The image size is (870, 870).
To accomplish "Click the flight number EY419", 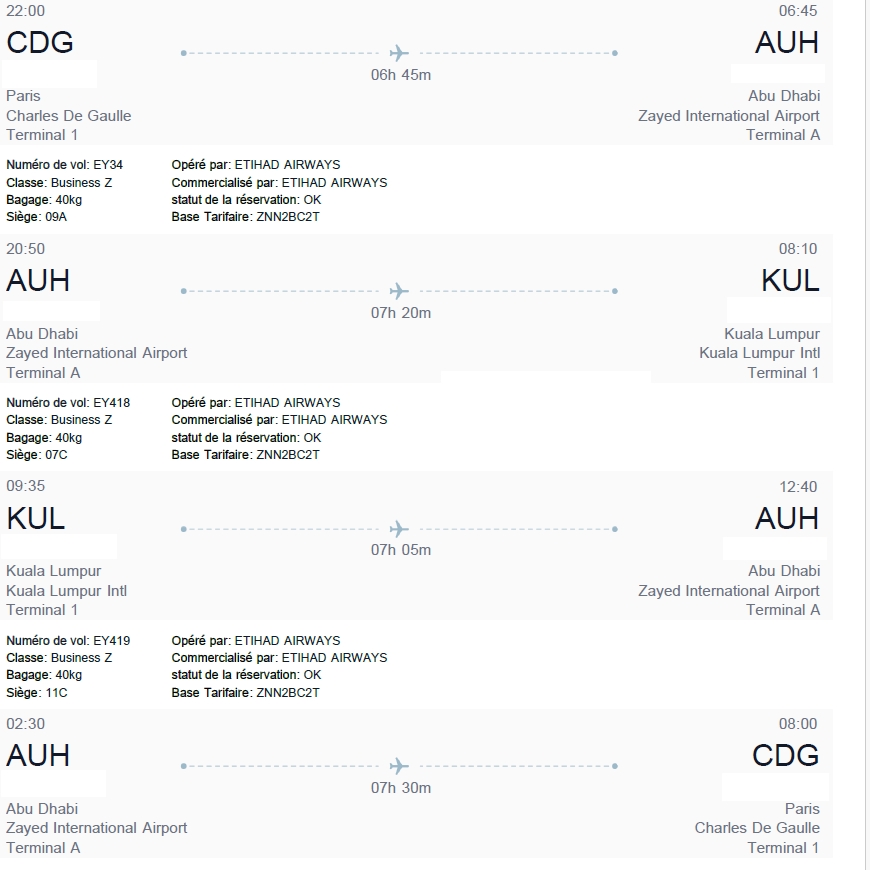I will point(111,641).
